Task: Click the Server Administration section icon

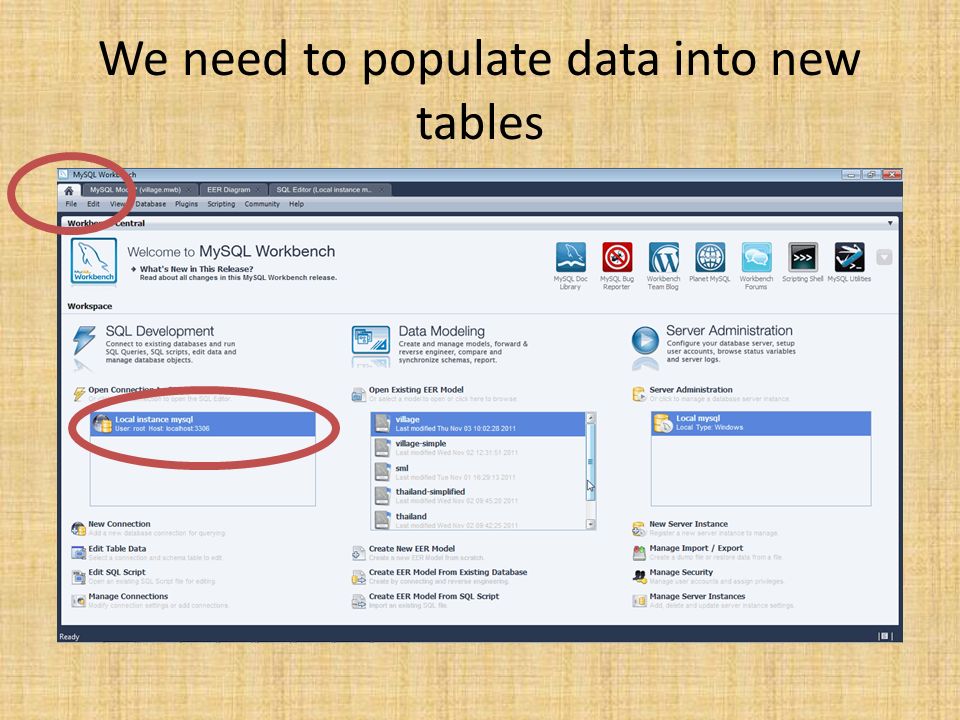Action: coord(639,394)
